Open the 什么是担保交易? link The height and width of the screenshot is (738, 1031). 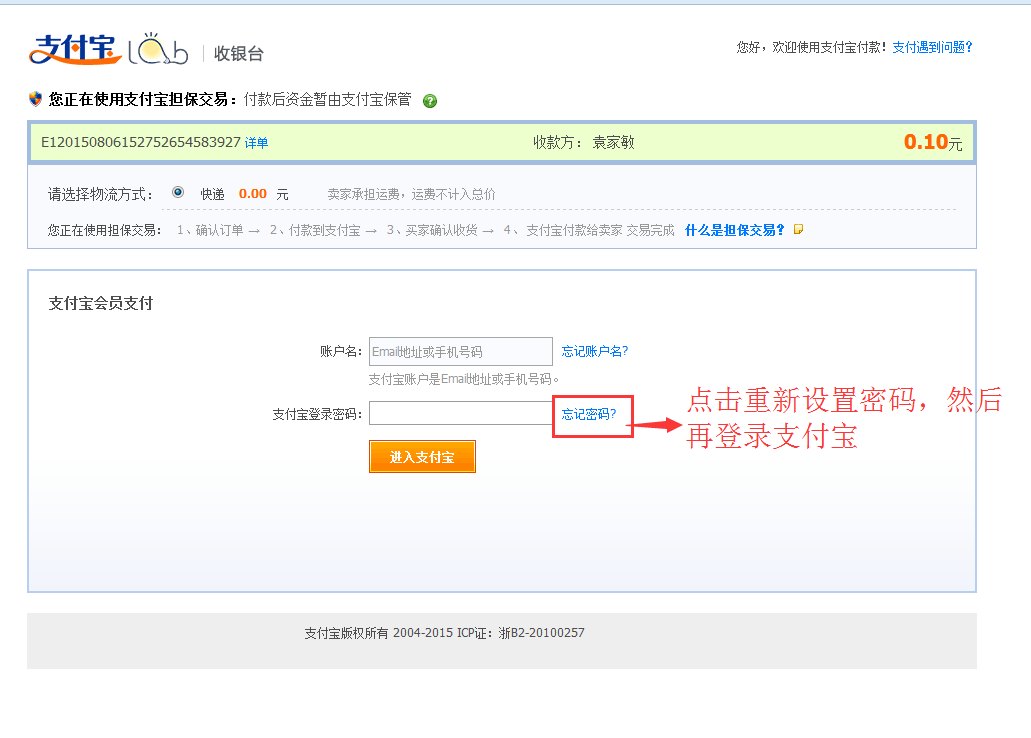(x=734, y=230)
